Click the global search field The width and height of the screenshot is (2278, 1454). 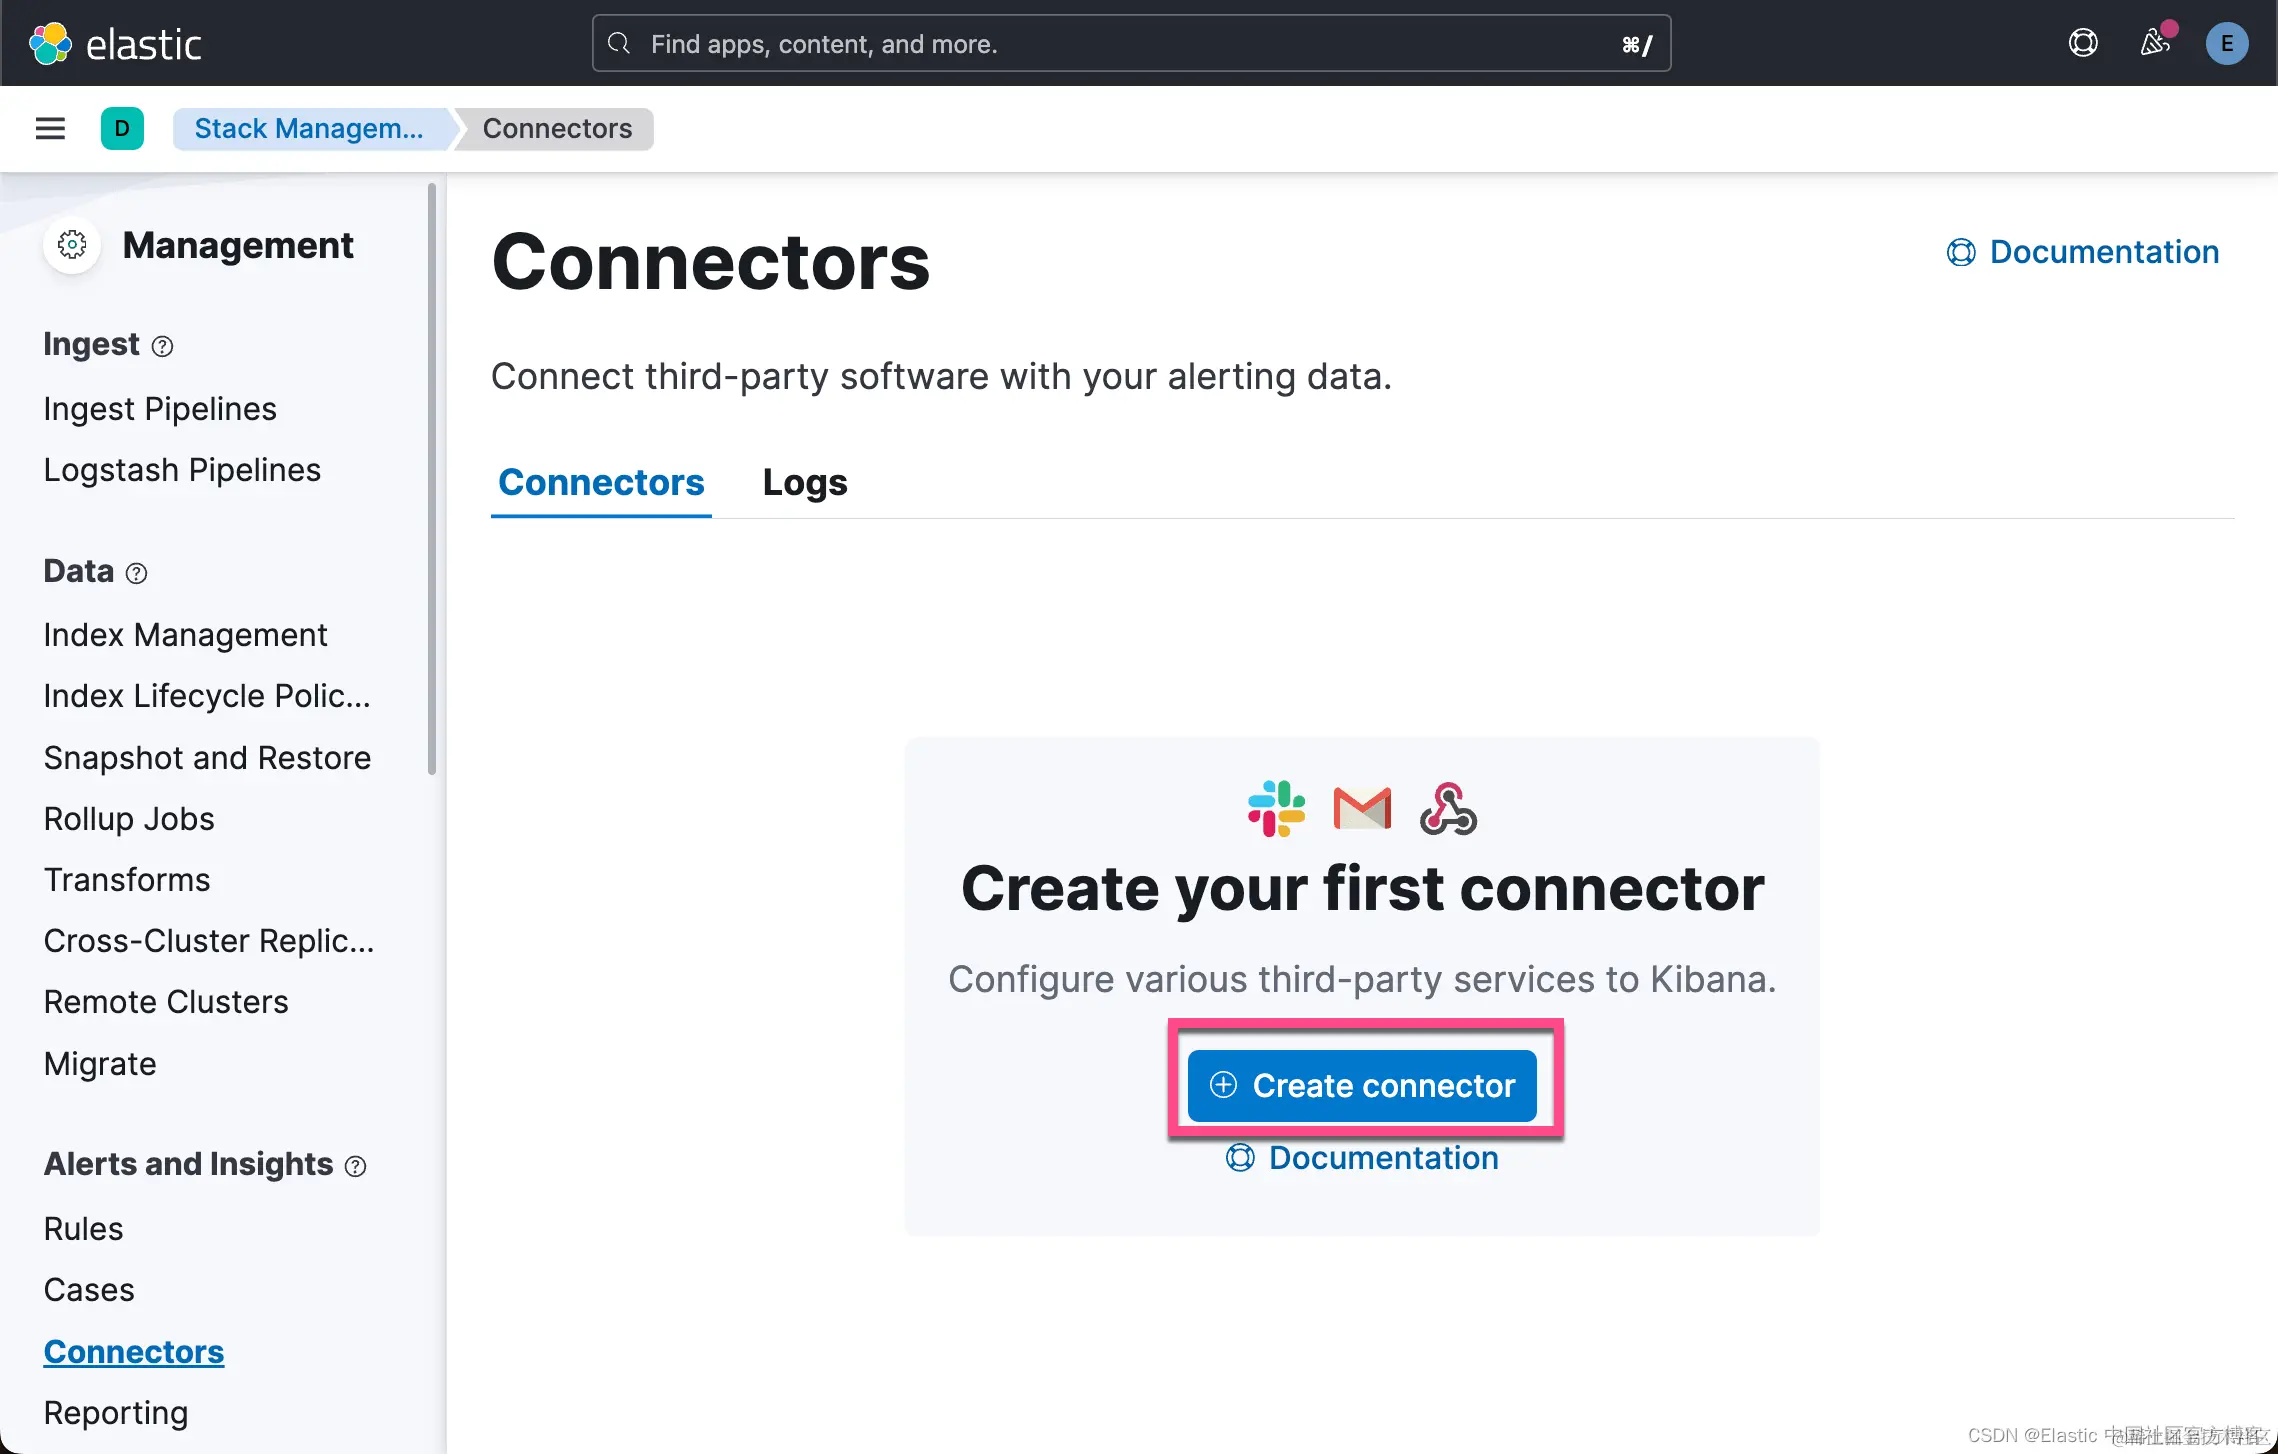(x=1130, y=43)
